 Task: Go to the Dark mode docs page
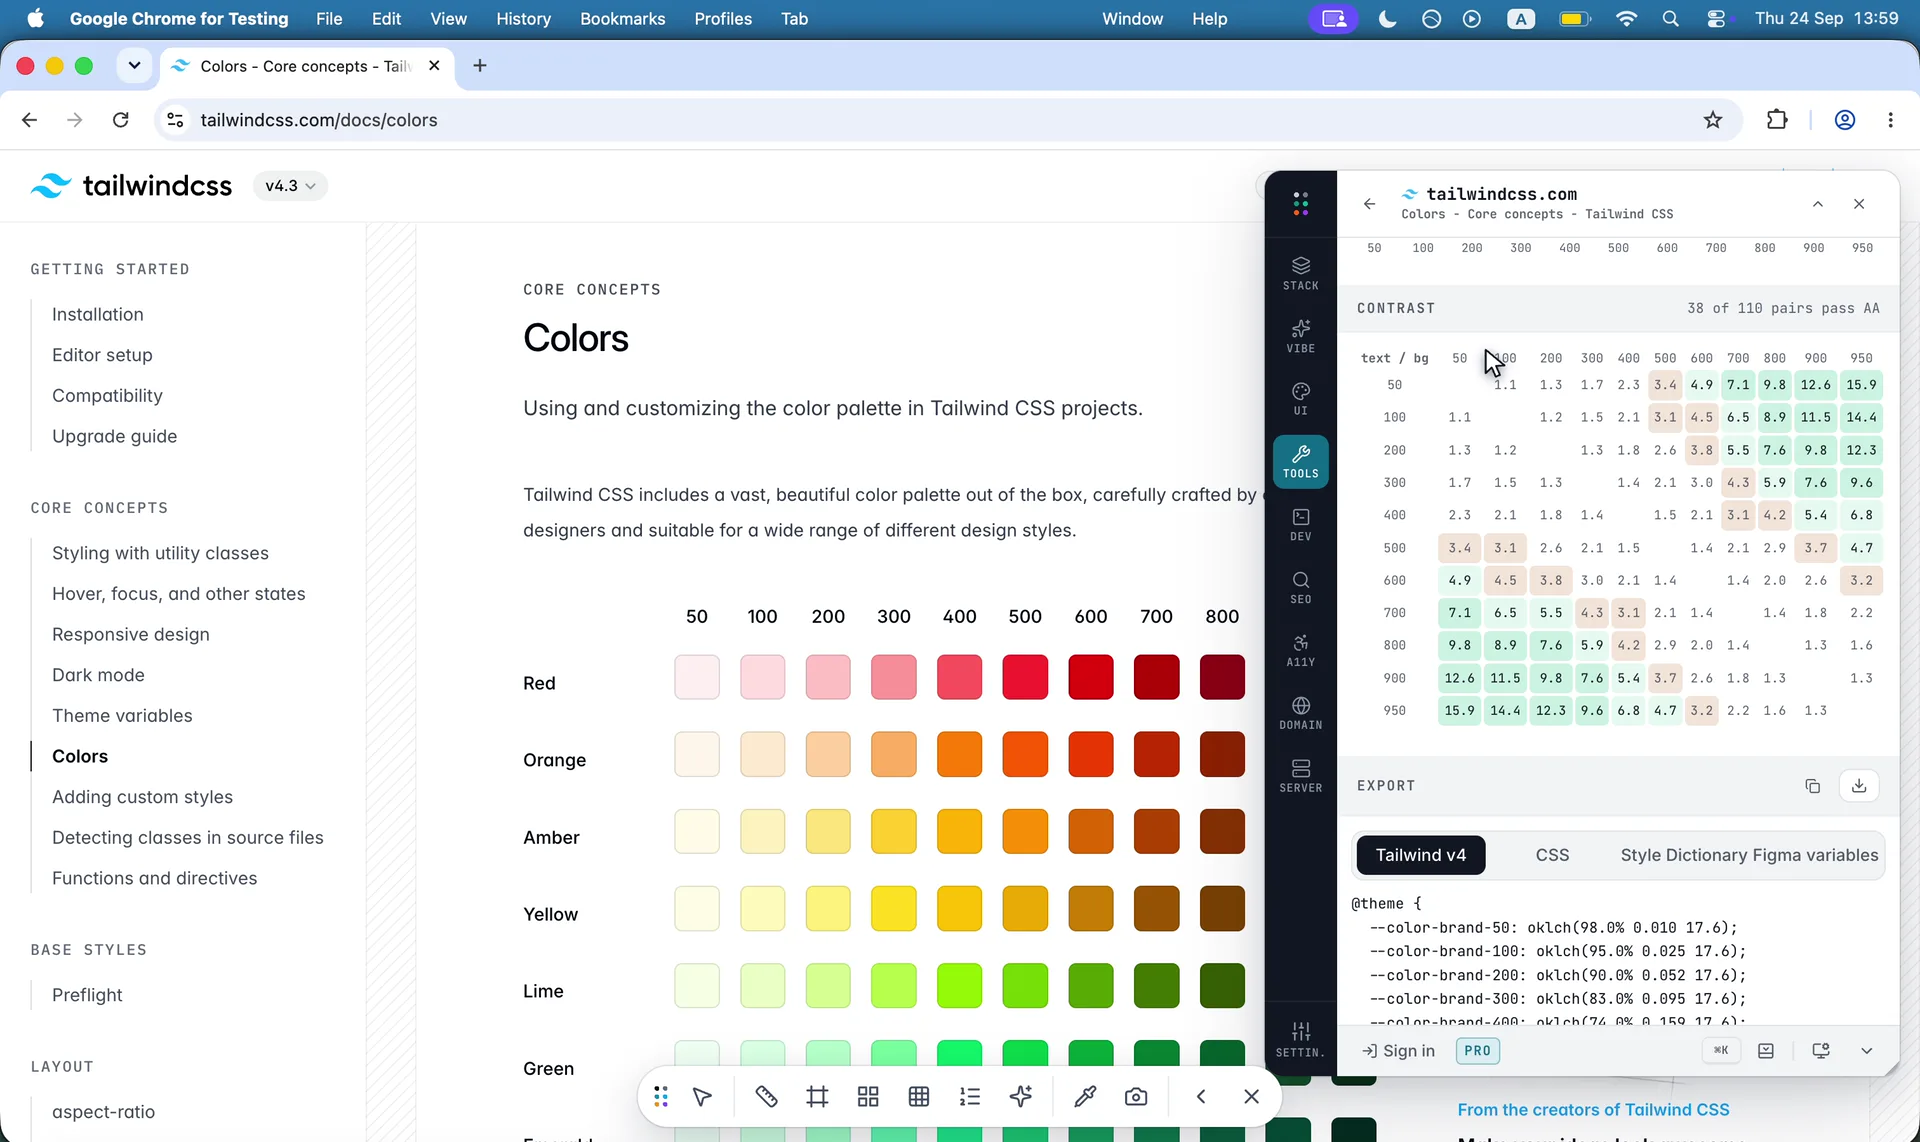pyautogui.click(x=98, y=675)
